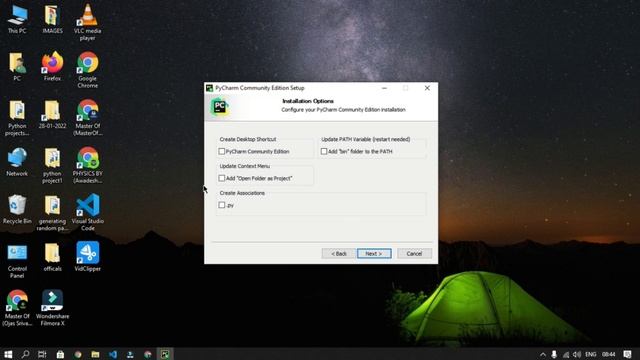Viewport: 640px width, 360px height.
Task: Launch VLC media player shortcut
Action: click(x=87, y=21)
